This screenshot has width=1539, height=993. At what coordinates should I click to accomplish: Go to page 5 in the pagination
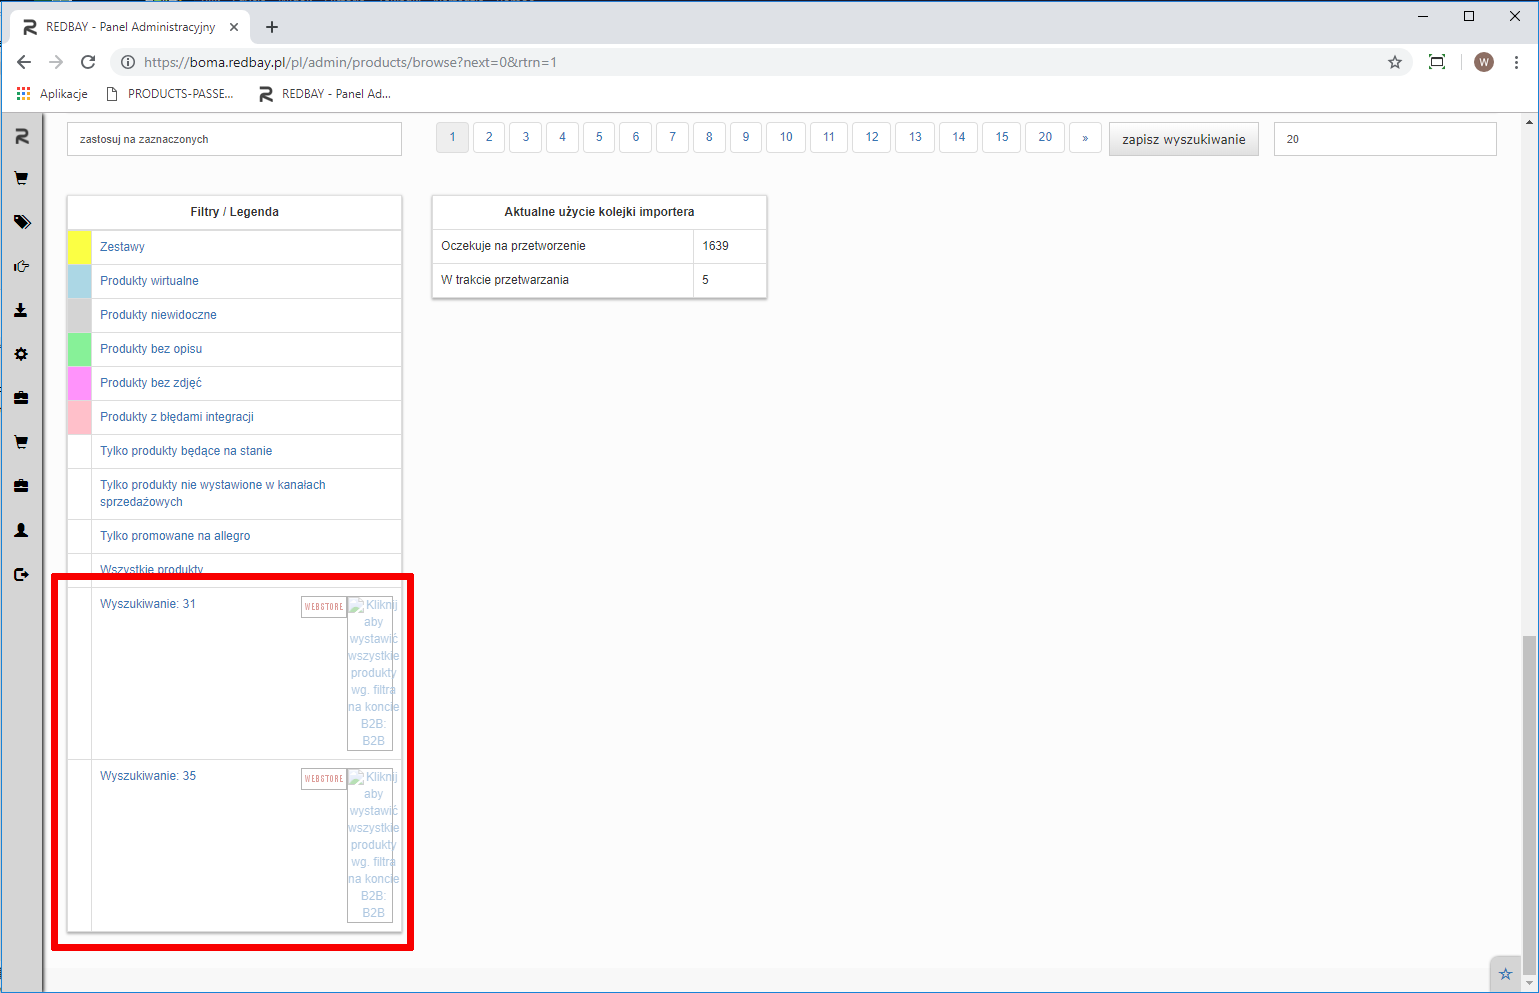tap(599, 137)
